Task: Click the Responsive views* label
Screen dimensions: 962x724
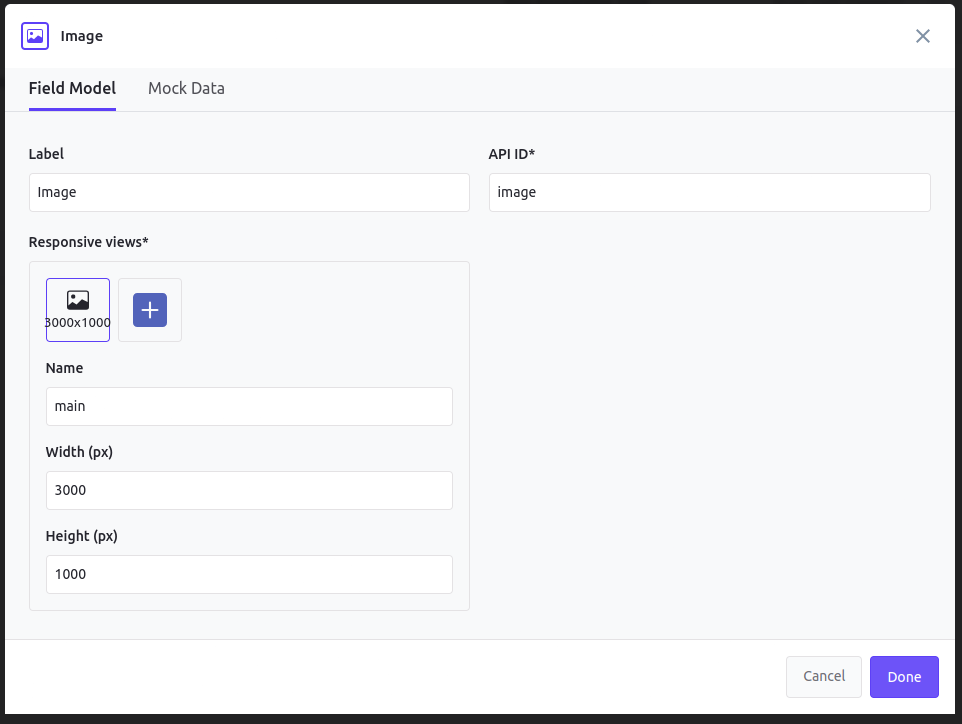Action: 88,242
